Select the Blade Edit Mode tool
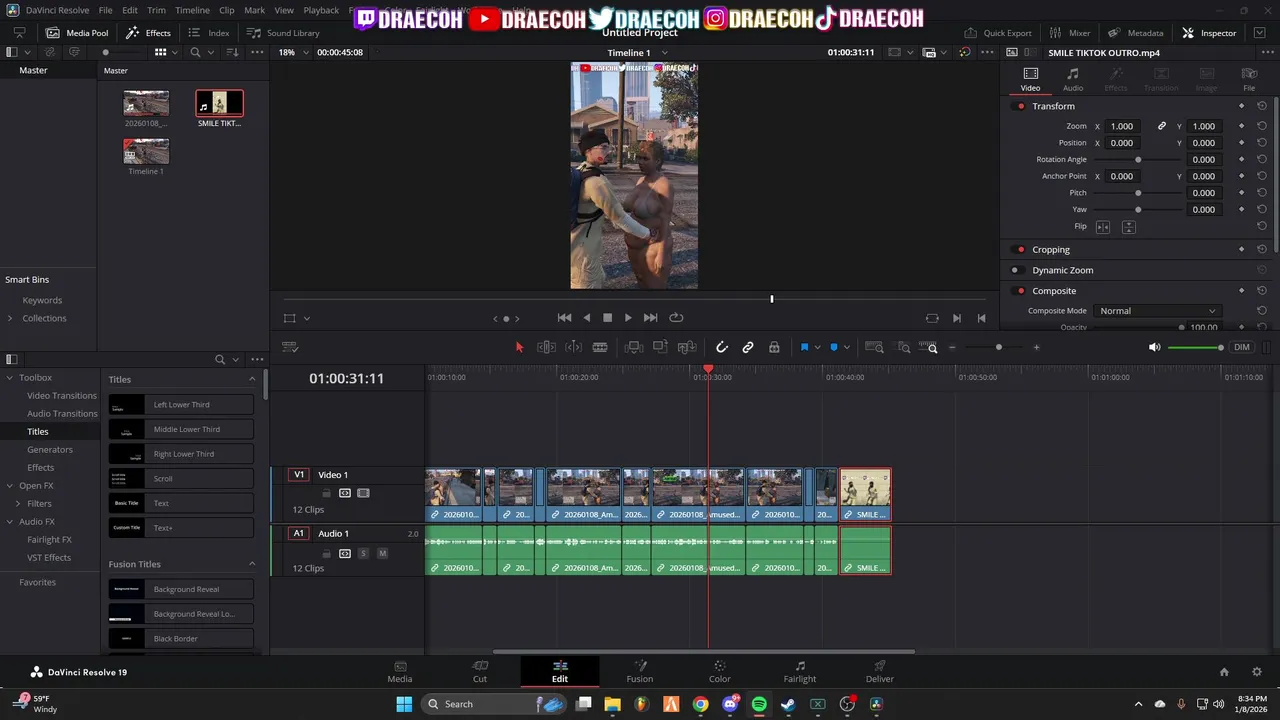The image size is (1280, 720). coord(600,347)
